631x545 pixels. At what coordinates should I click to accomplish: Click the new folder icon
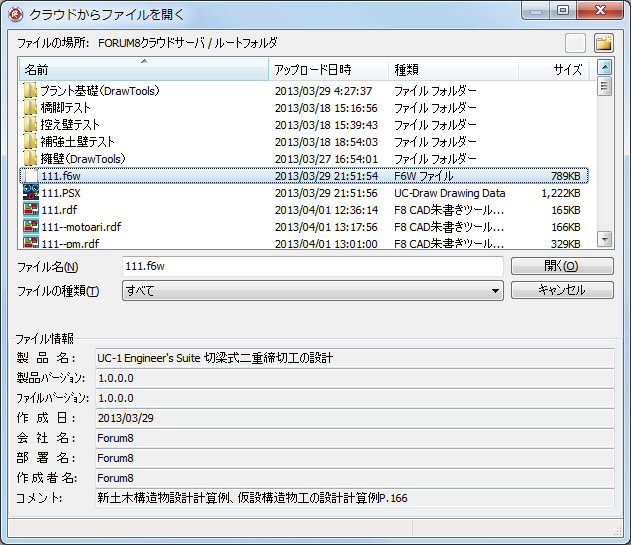pos(604,43)
